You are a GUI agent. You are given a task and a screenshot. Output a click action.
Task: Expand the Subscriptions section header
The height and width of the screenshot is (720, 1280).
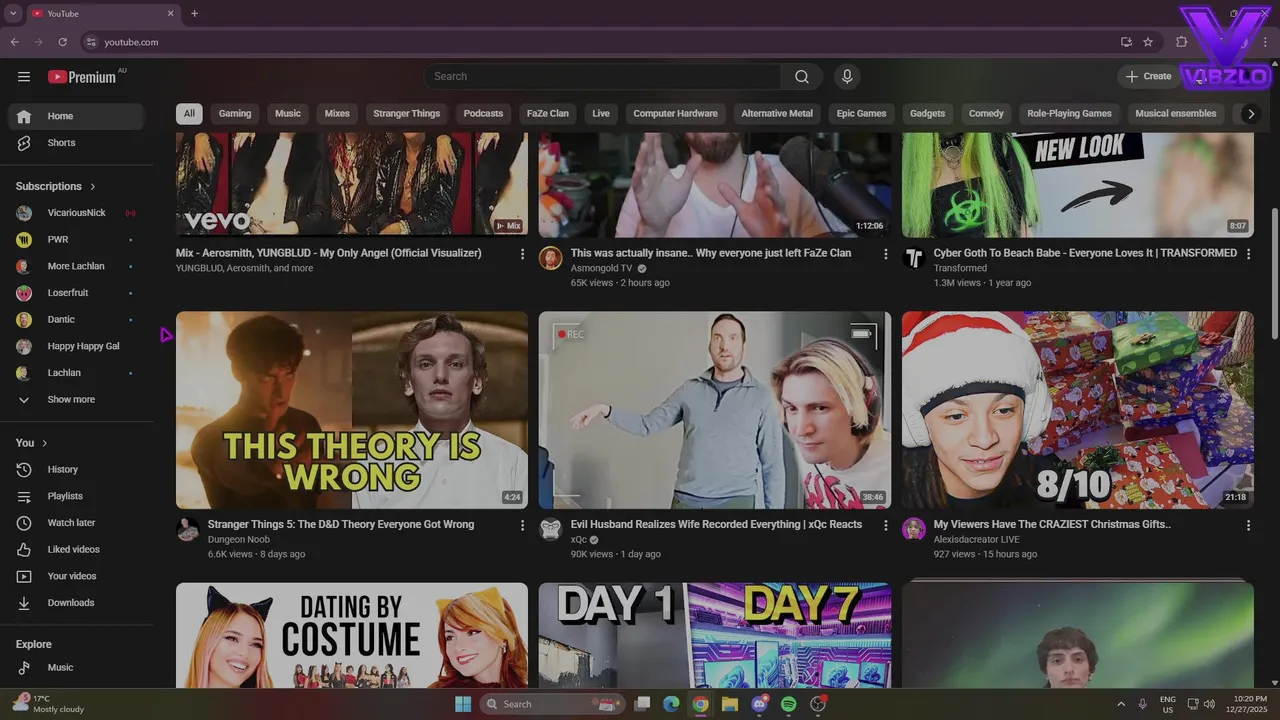pyautogui.click(x=56, y=186)
